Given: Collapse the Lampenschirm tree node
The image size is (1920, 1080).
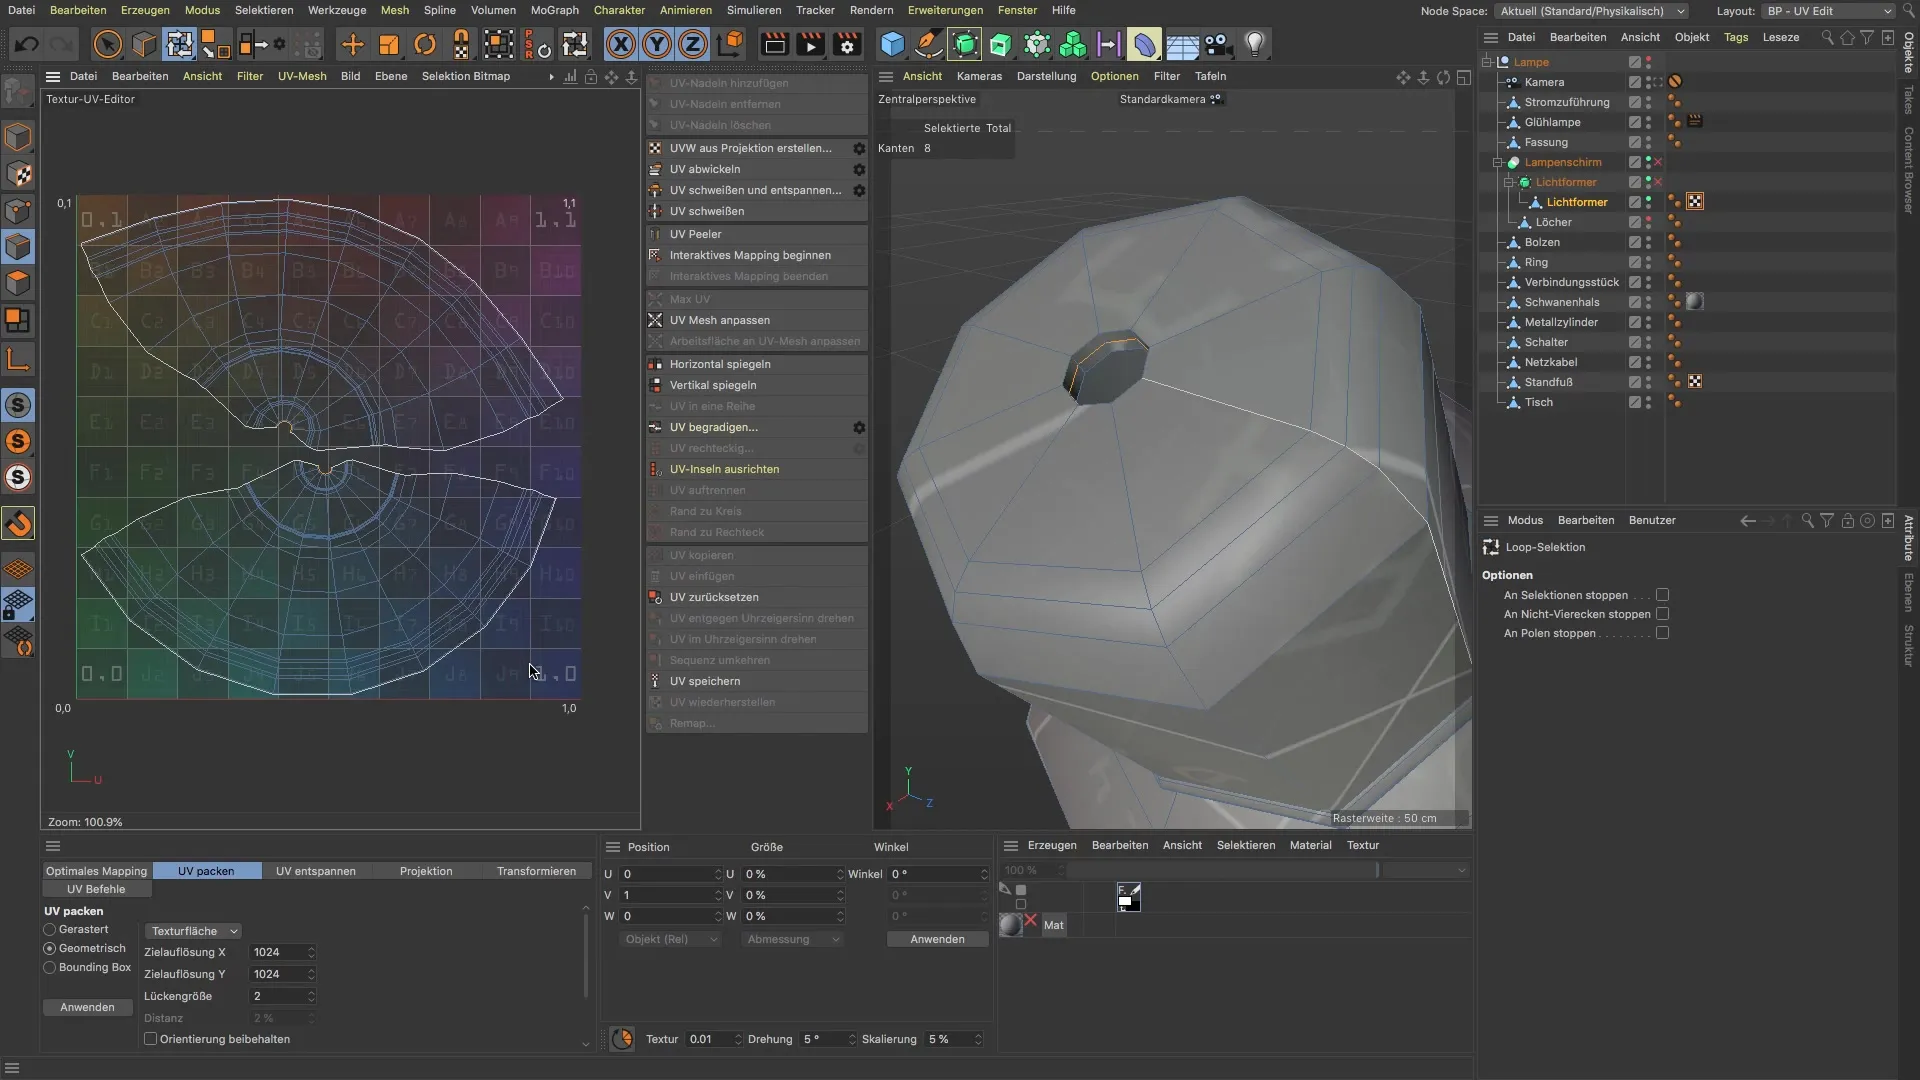Looking at the screenshot, I should point(1498,162).
